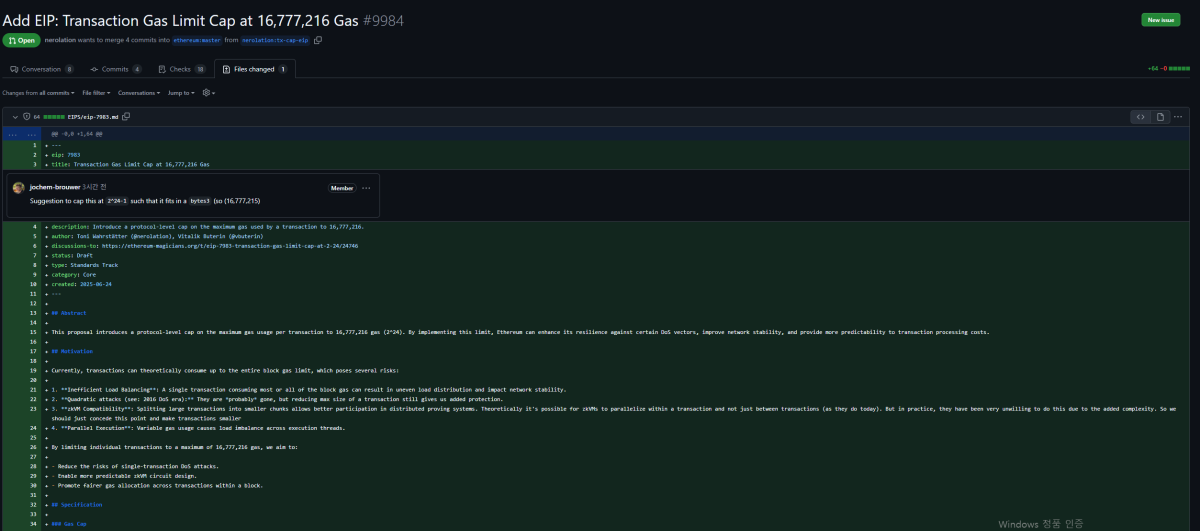Open jochem-brouwer profile link

click(x=54, y=187)
